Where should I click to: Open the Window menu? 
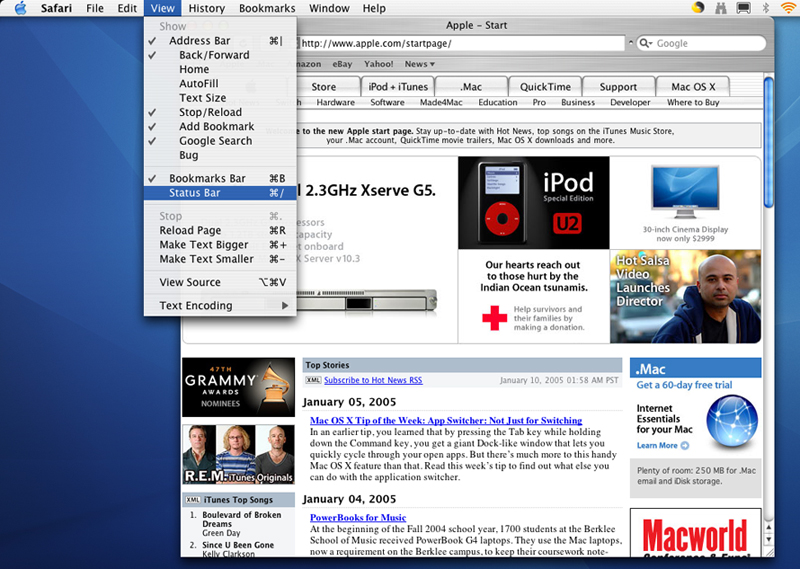[330, 8]
